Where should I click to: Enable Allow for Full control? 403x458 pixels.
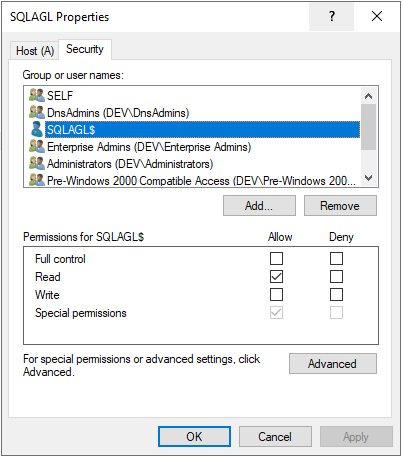point(276,258)
